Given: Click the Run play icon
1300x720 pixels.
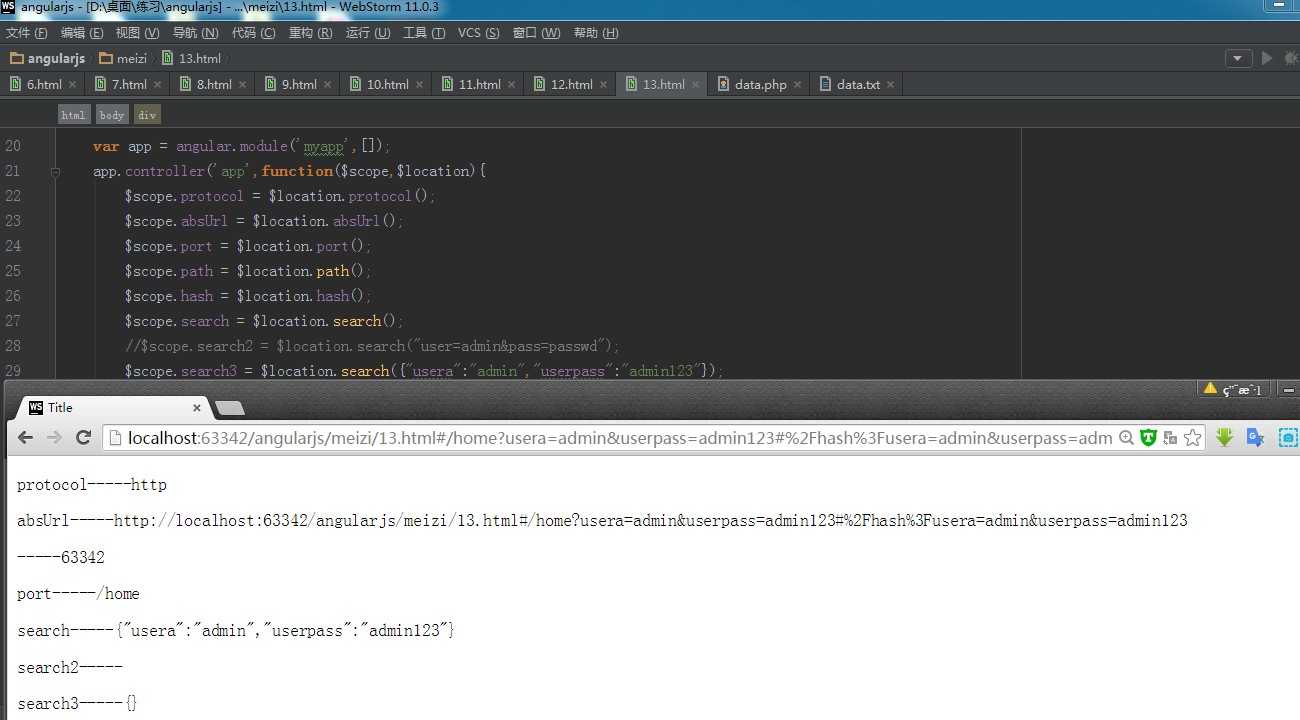Looking at the screenshot, I should click(x=1267, y=58).
